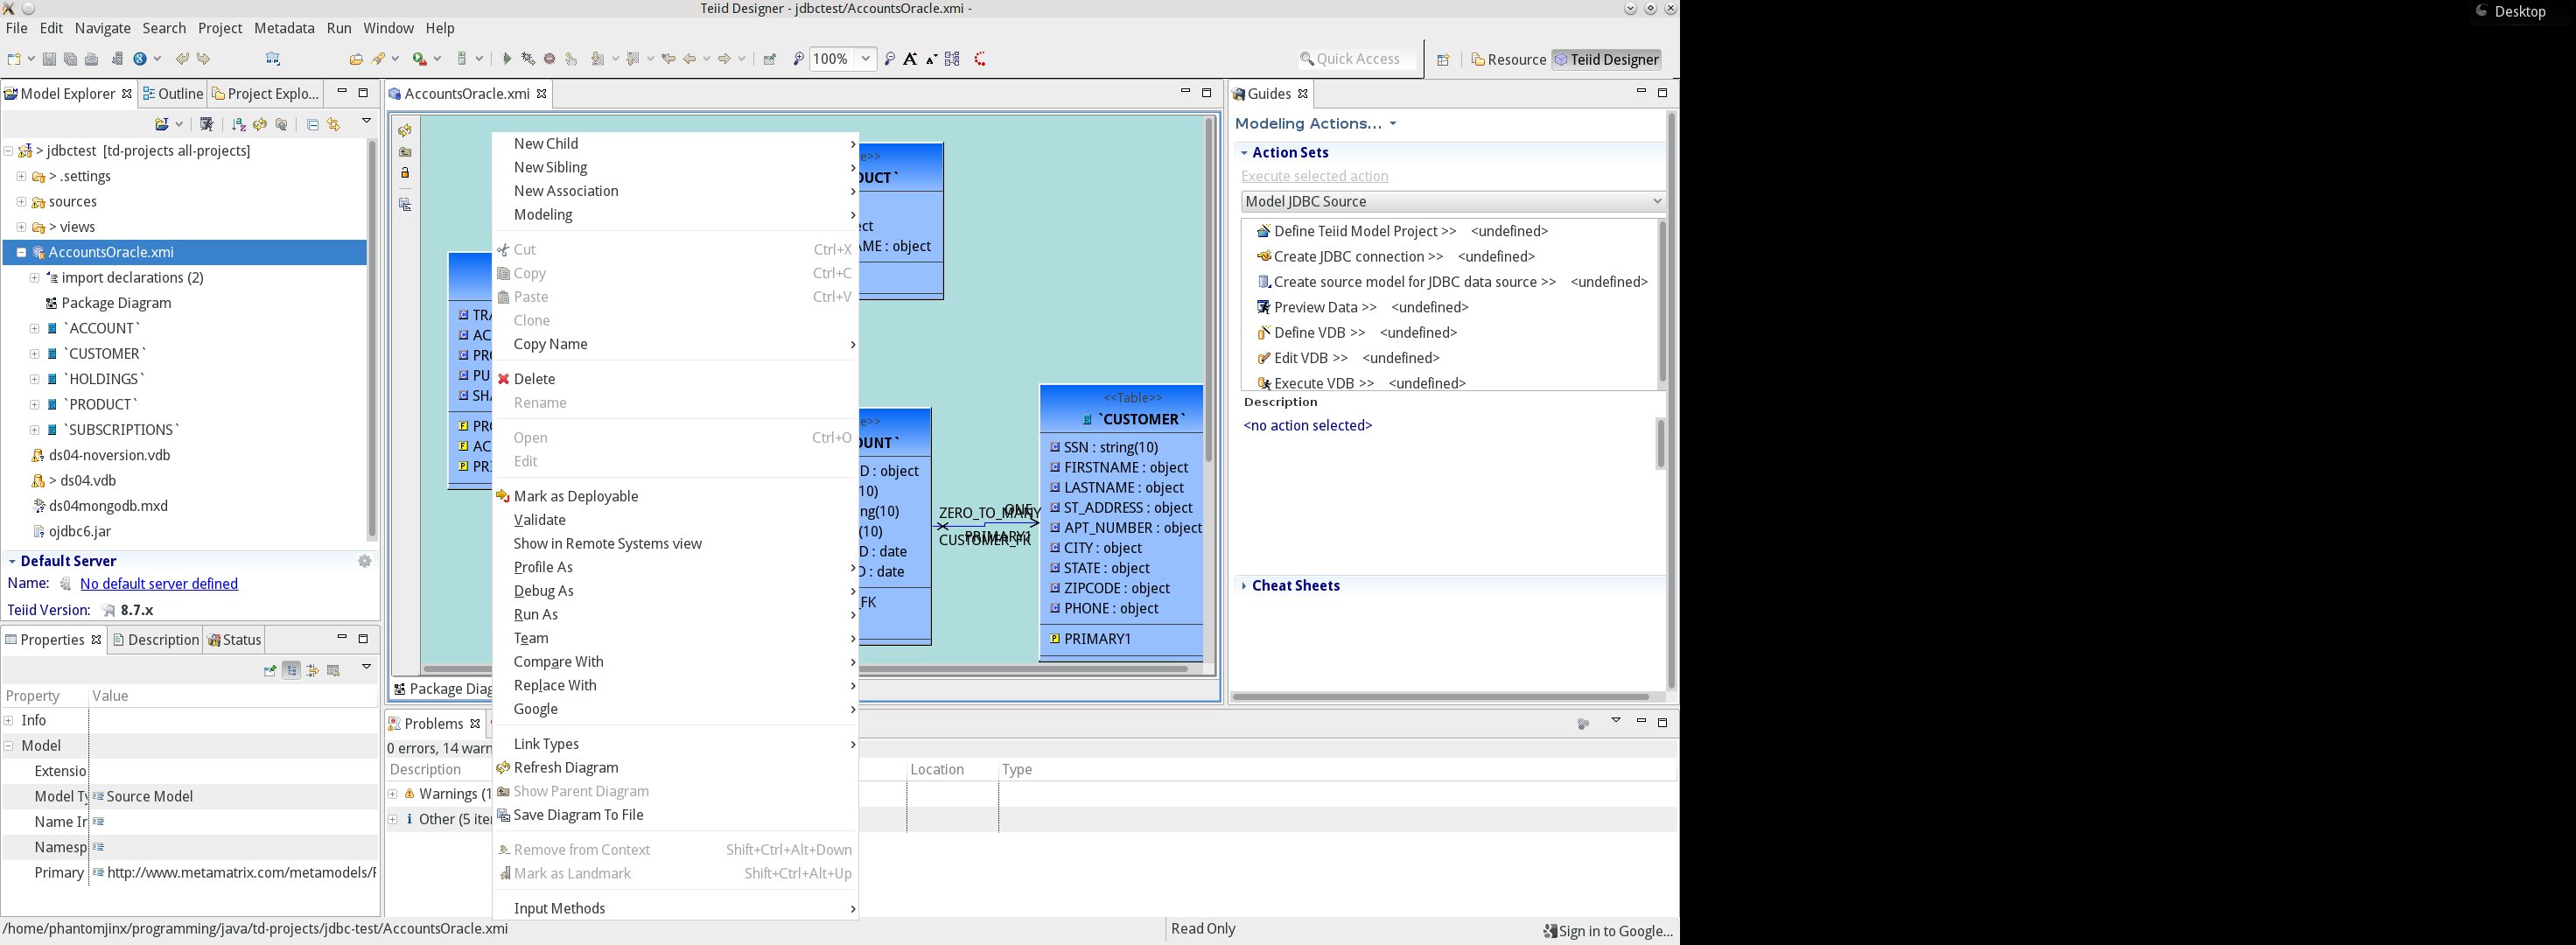
Task: Expand the `CUSTOMER` tree node
Action: point(35,354)
